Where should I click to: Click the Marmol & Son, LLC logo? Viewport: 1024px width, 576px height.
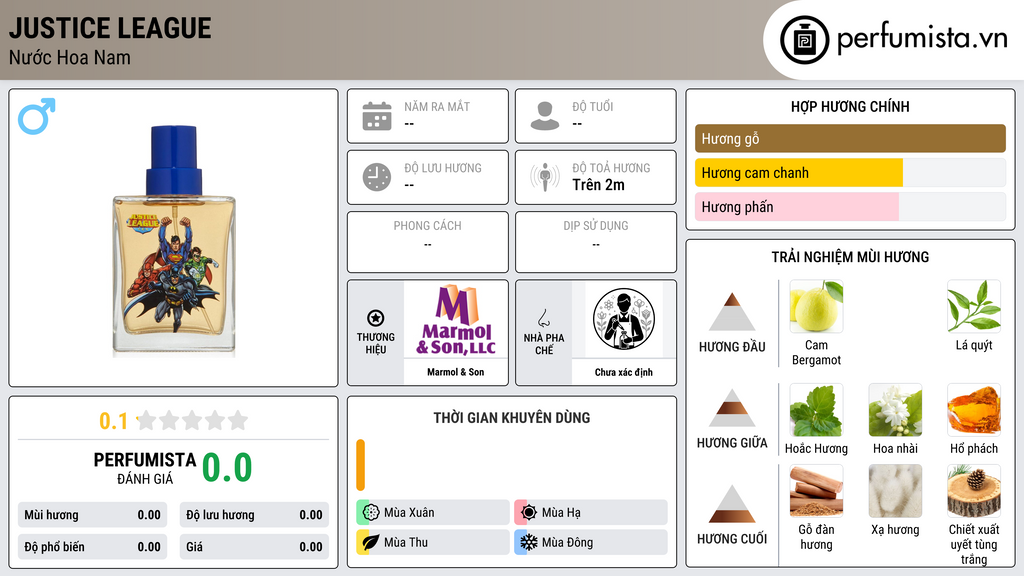[x=456, y=319]
